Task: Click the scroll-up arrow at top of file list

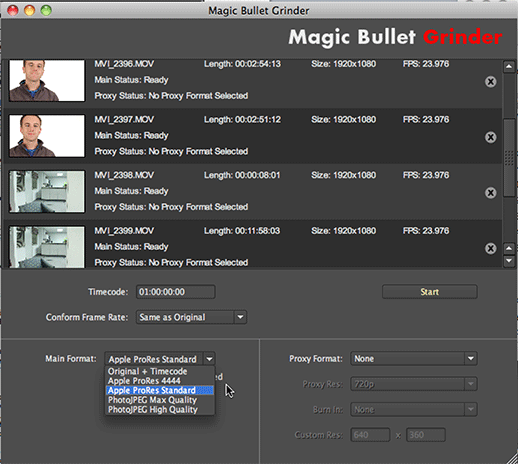Action: (509, 66)
